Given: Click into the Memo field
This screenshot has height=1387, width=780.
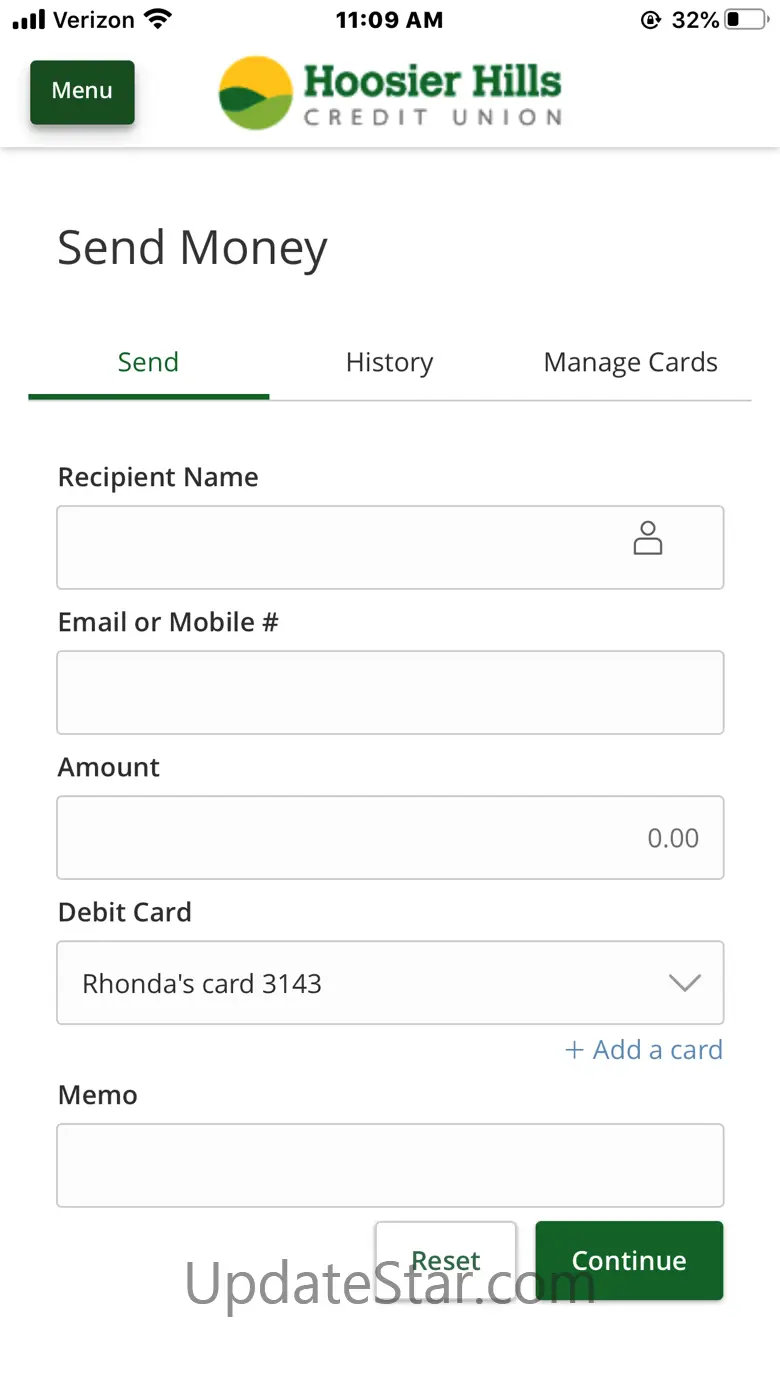Looking at the screenshot, I should coord(390,1165).
